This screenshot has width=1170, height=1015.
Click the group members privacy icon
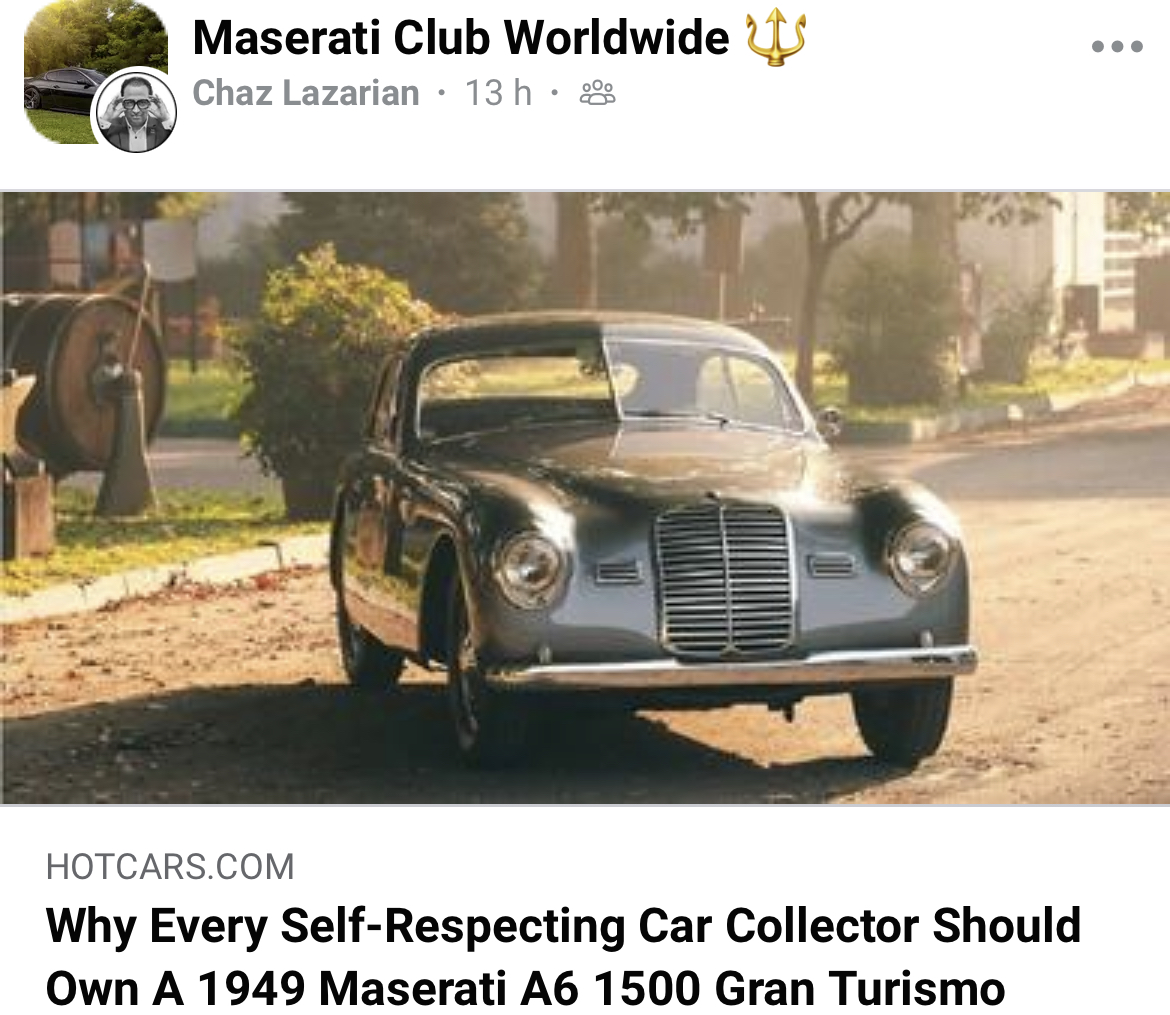point(598,94)
